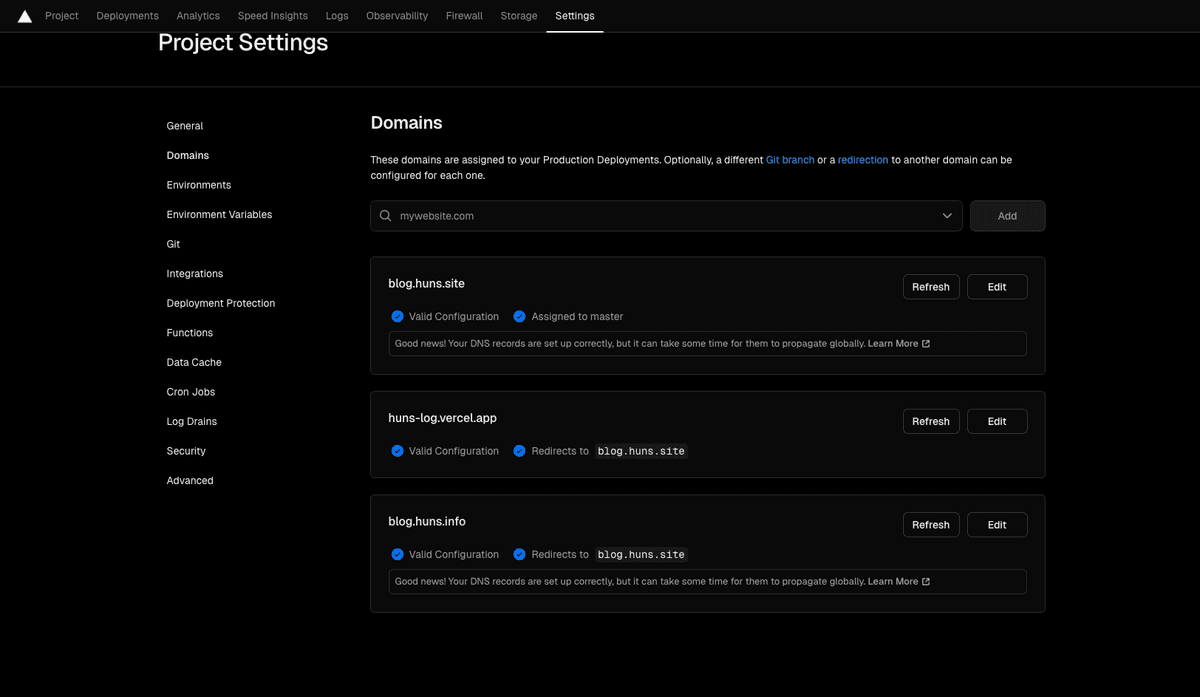Click the blog.huns.info domain title

(427, 521)
